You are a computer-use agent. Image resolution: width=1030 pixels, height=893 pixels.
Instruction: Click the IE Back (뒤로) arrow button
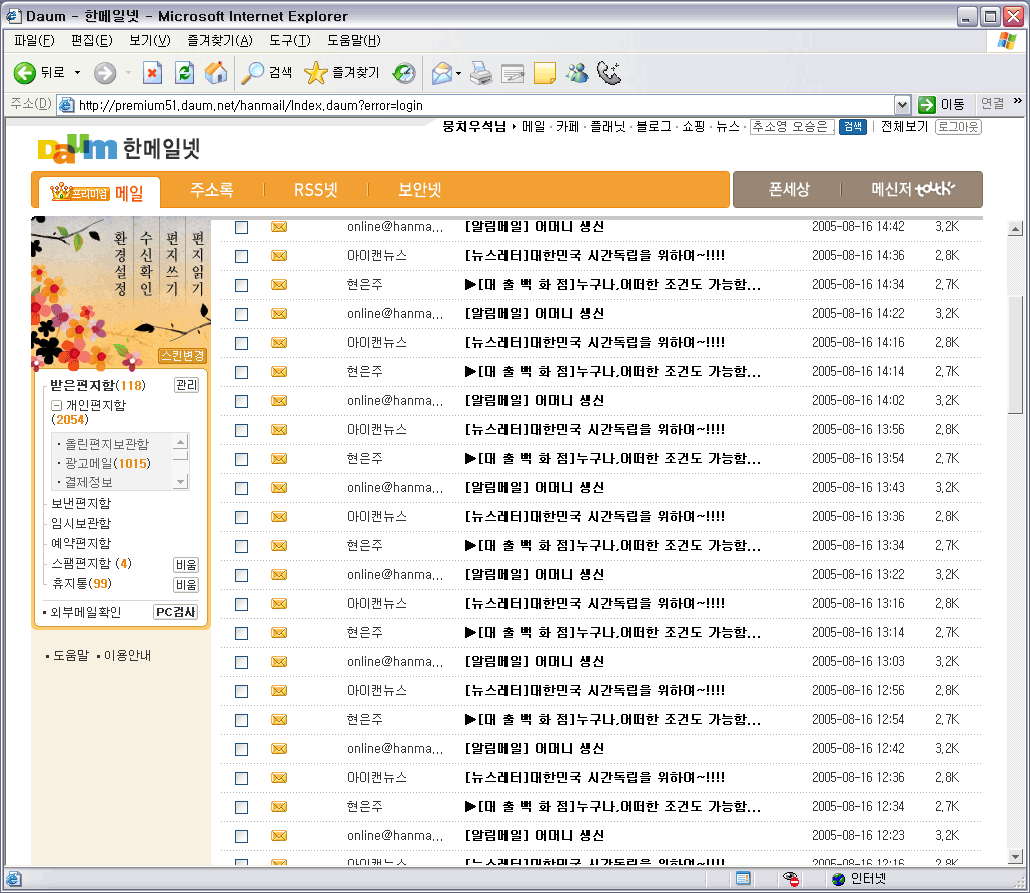tap(25, 73)
